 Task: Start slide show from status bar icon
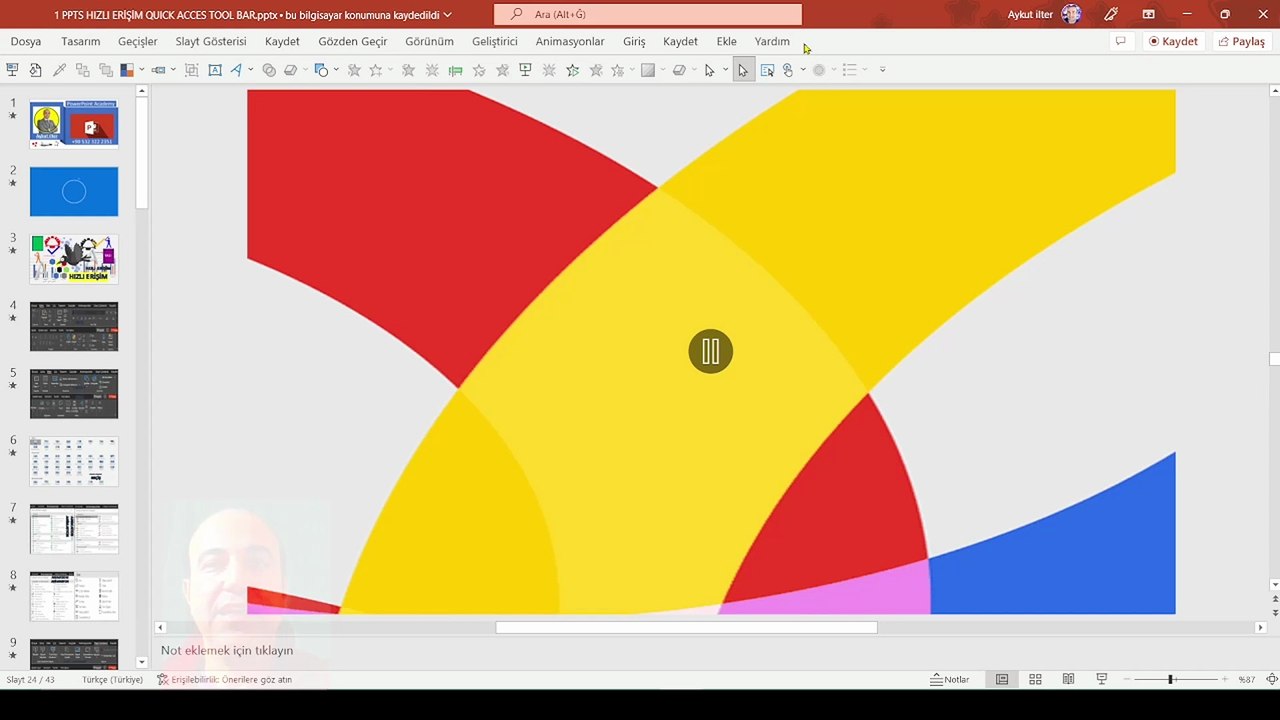click(1102, 679)
